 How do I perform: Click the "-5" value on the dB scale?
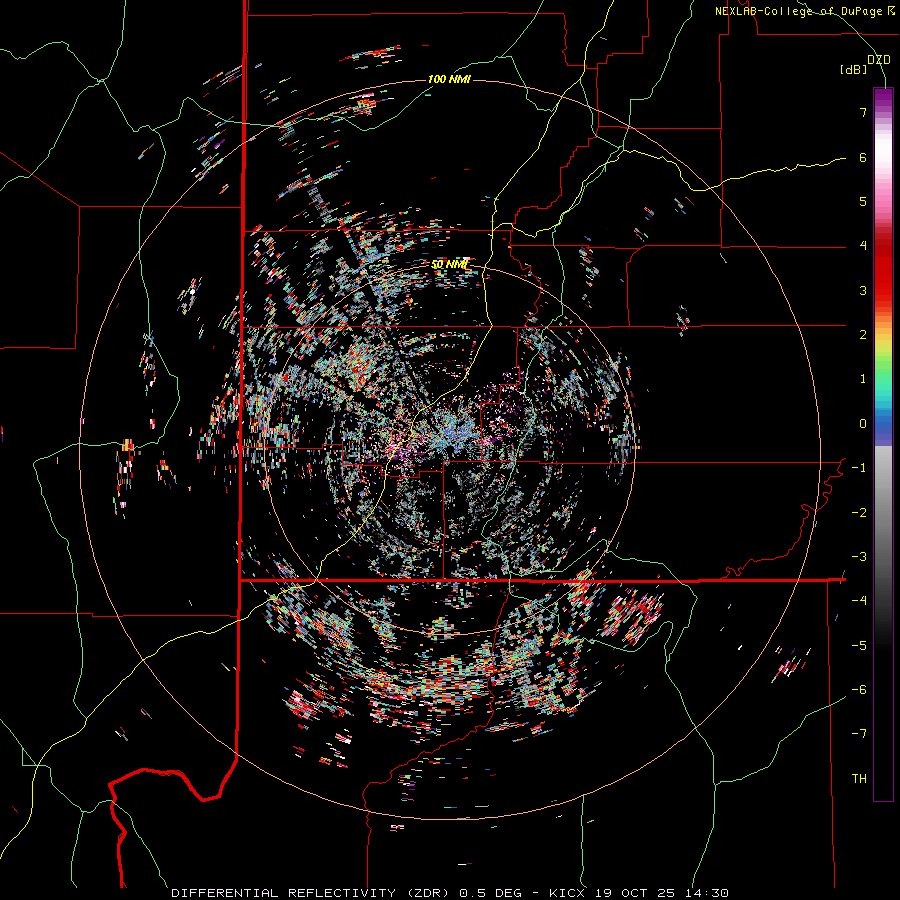(859, 646)
